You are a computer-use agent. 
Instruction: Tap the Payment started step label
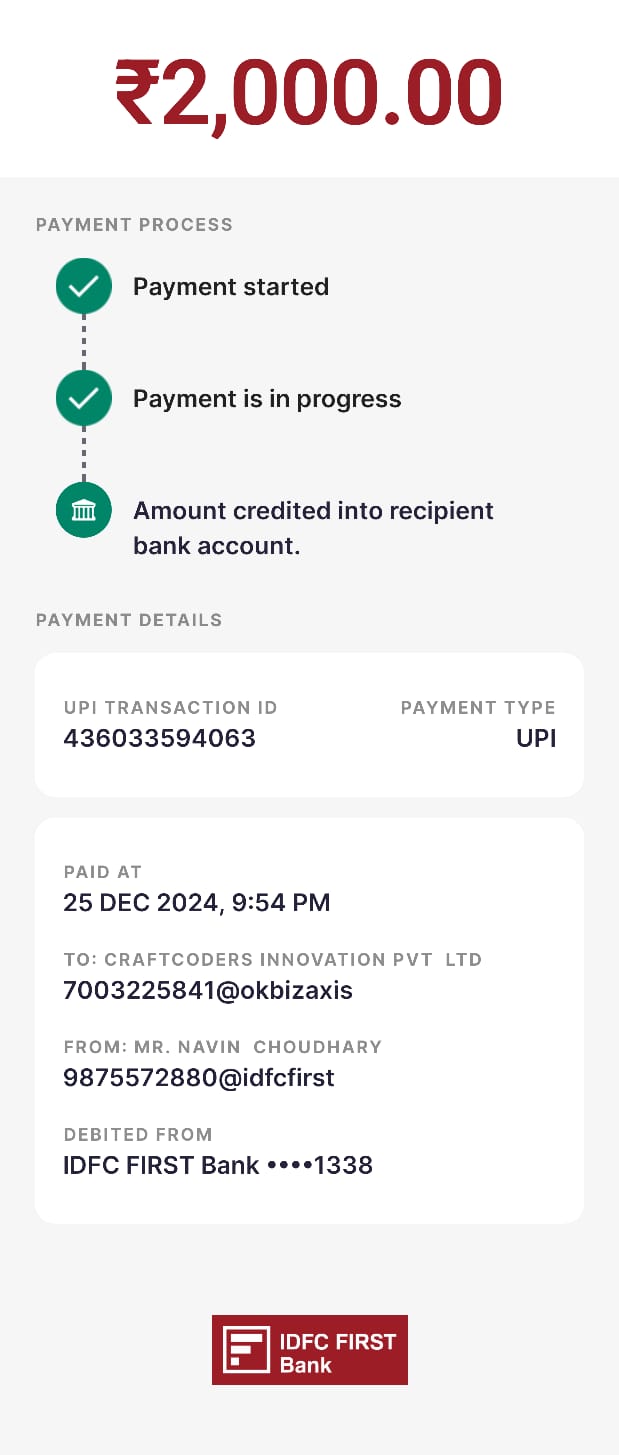[231, 287]
